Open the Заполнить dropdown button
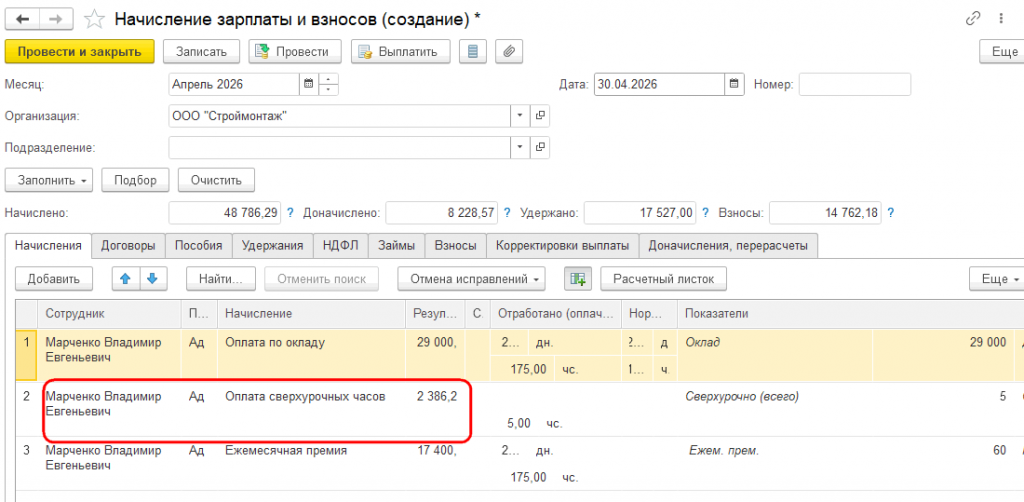 click(48, 180)
